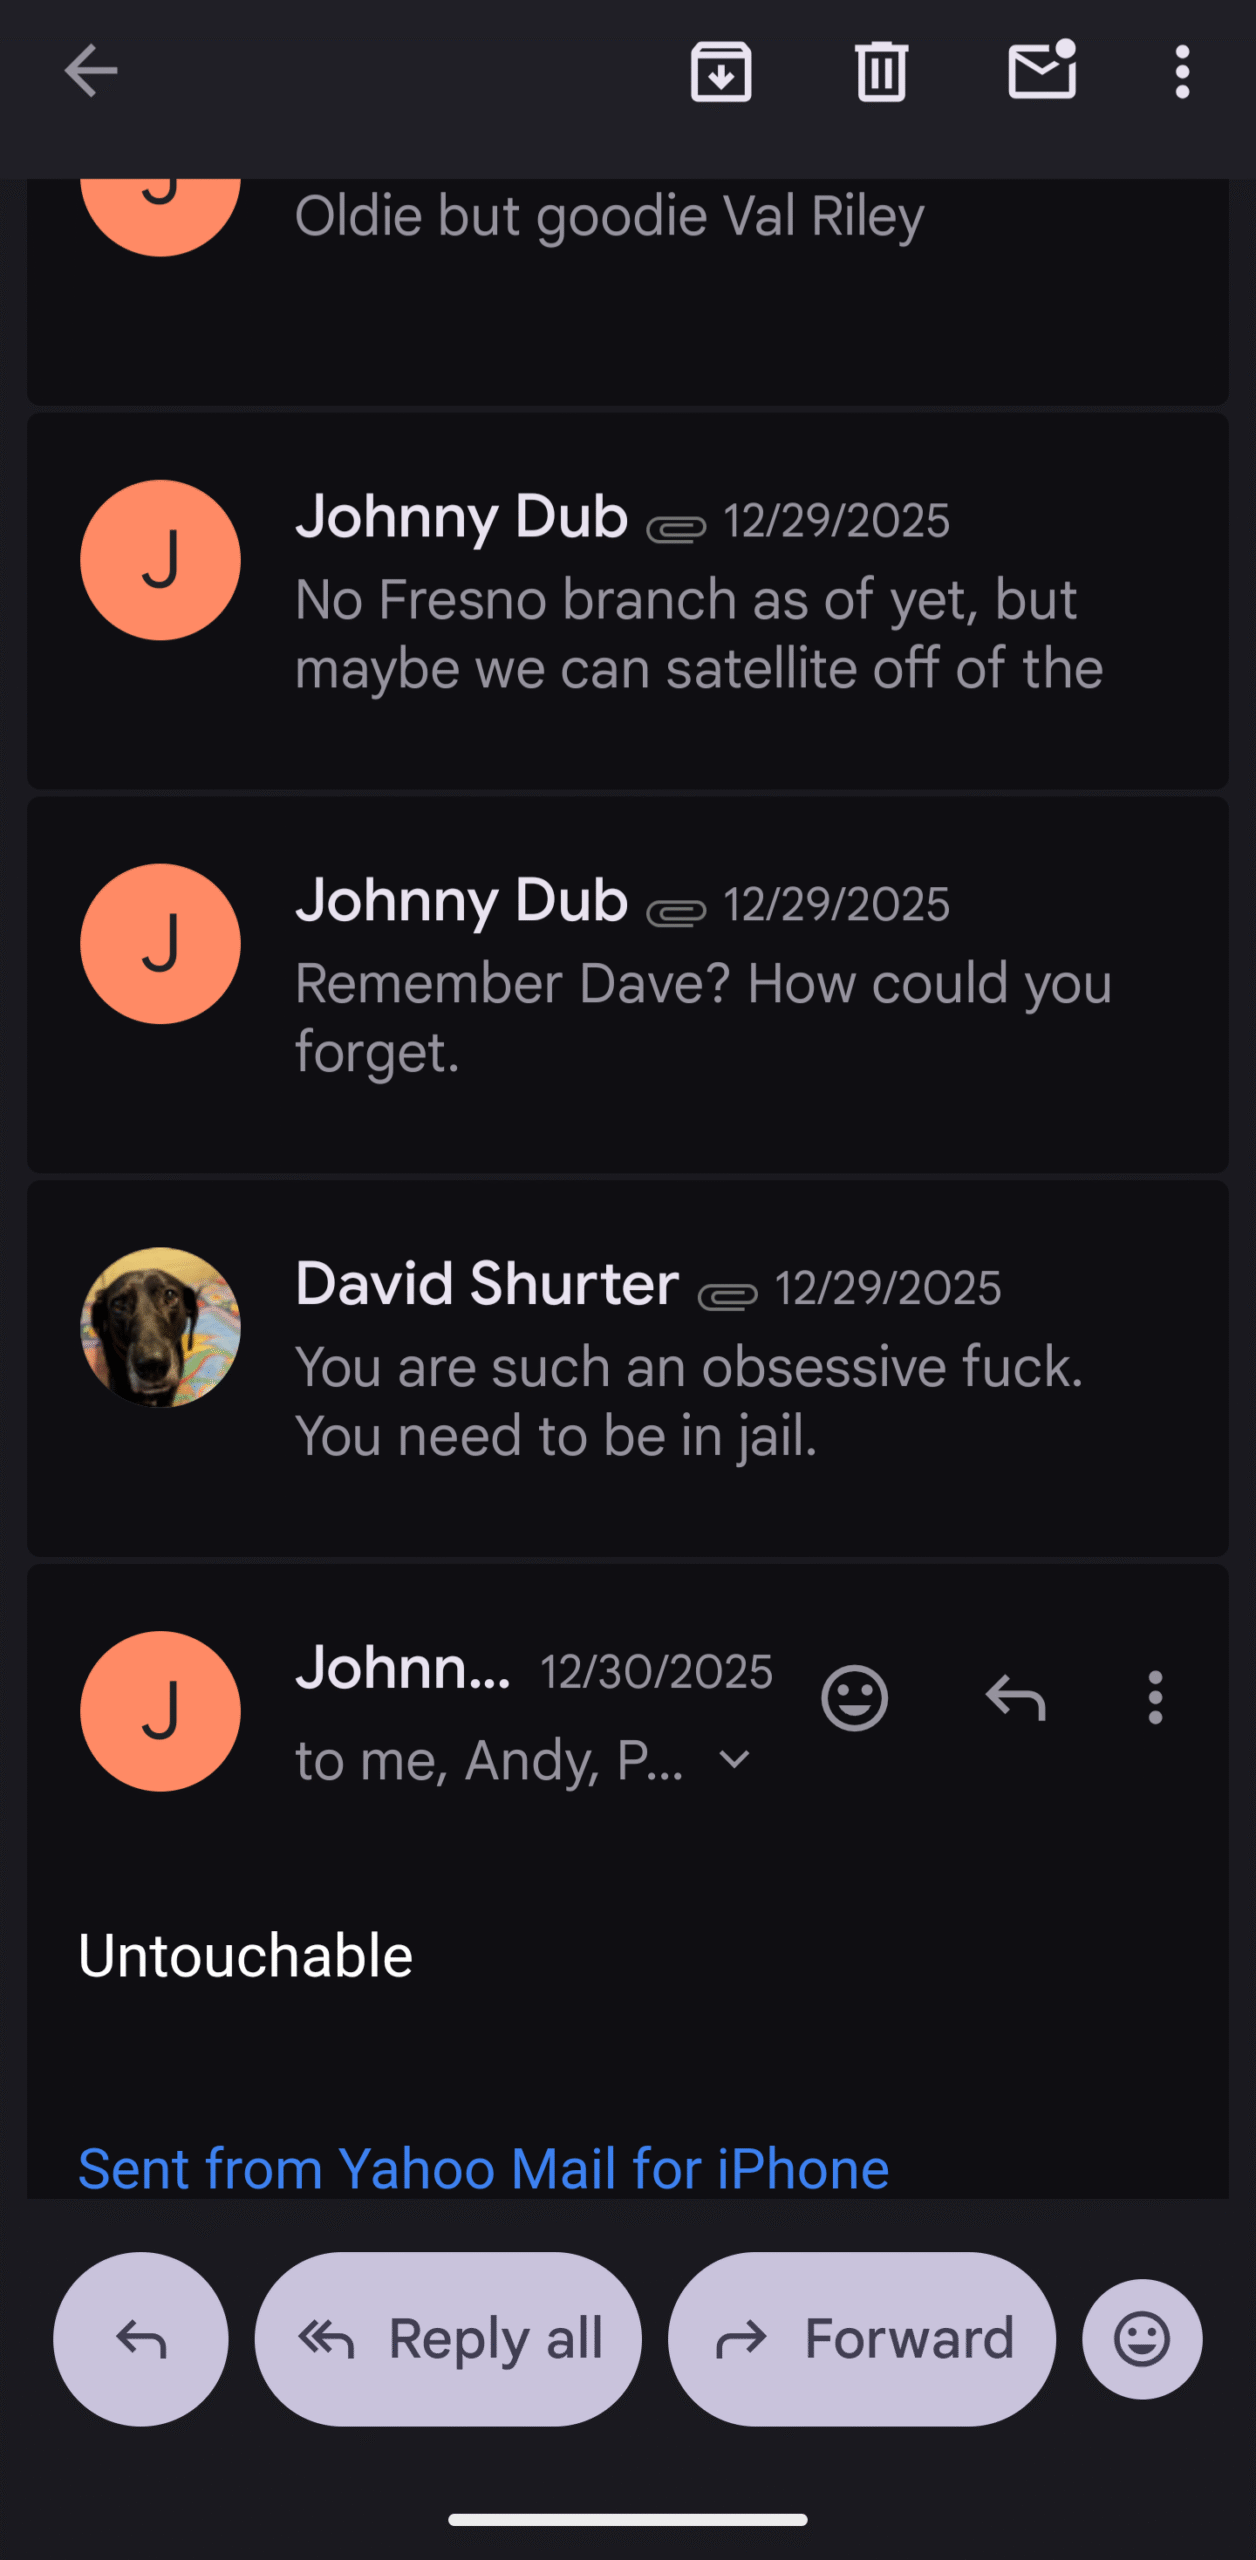1256x2560 pixels.
Task: Tap the Forward button
Action: click(862, 2339)
